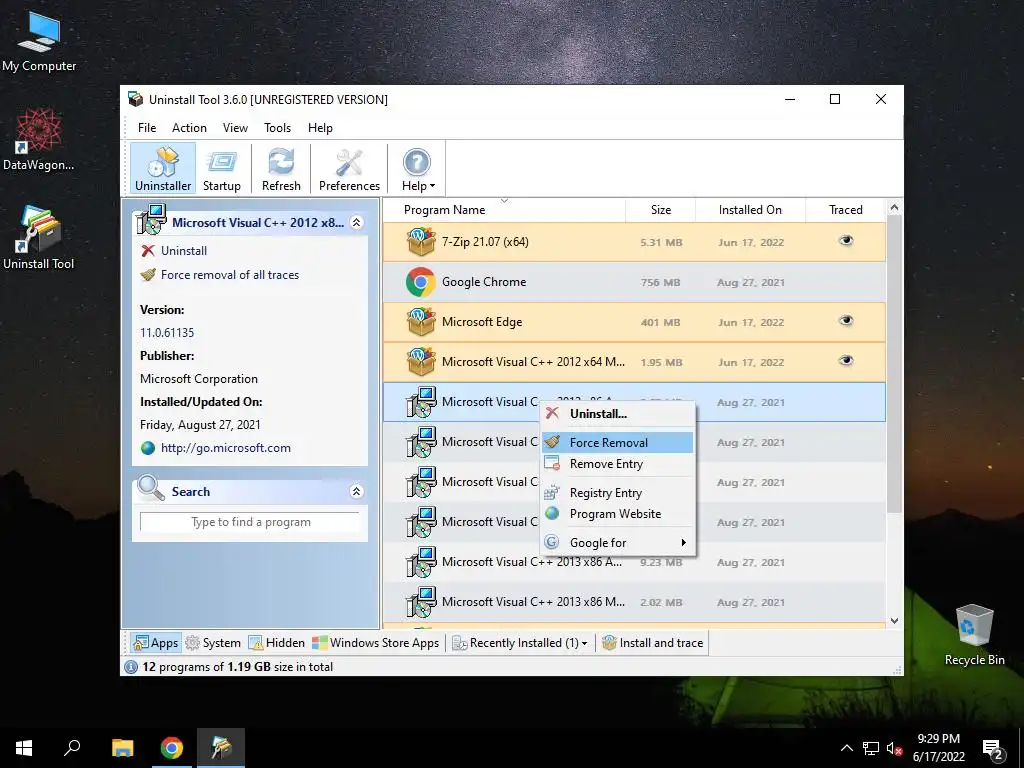Collapse the Microsoft Visual C++ details panel
Image resolution: width=1024 pixels, height=768 pixels.
click(x=357, y=223)
